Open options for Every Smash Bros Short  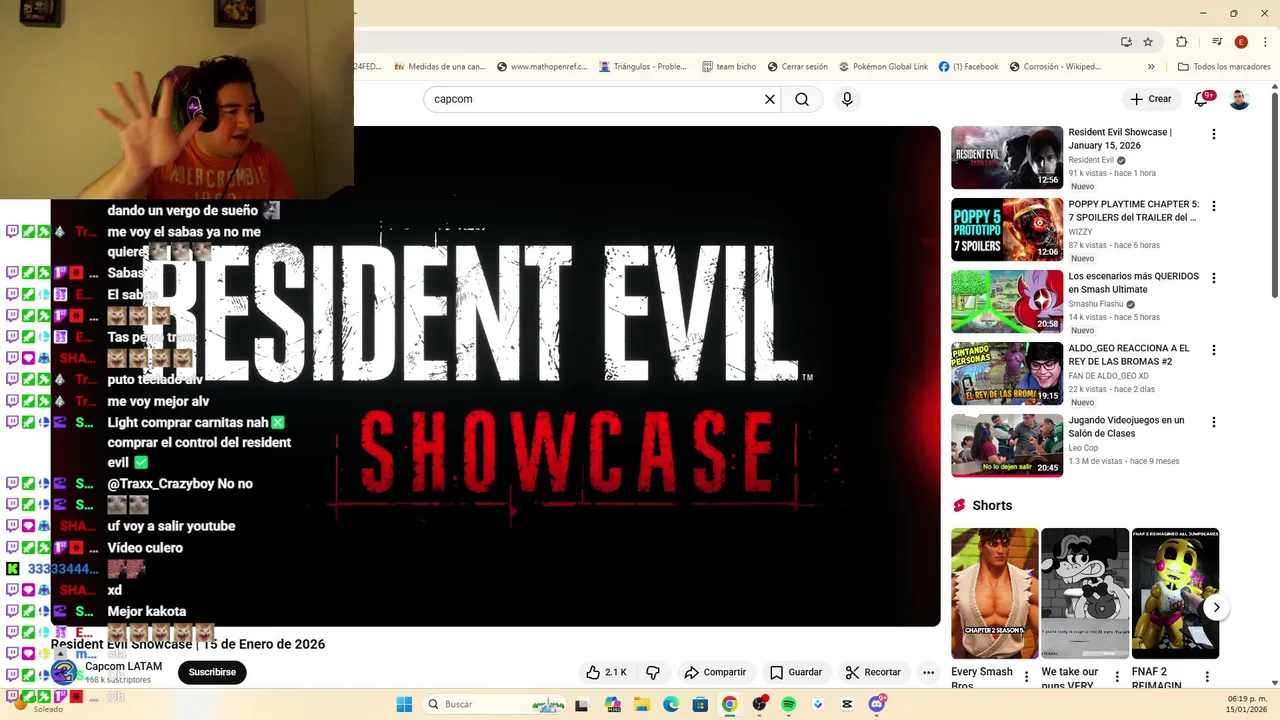tap(1026, 677)
